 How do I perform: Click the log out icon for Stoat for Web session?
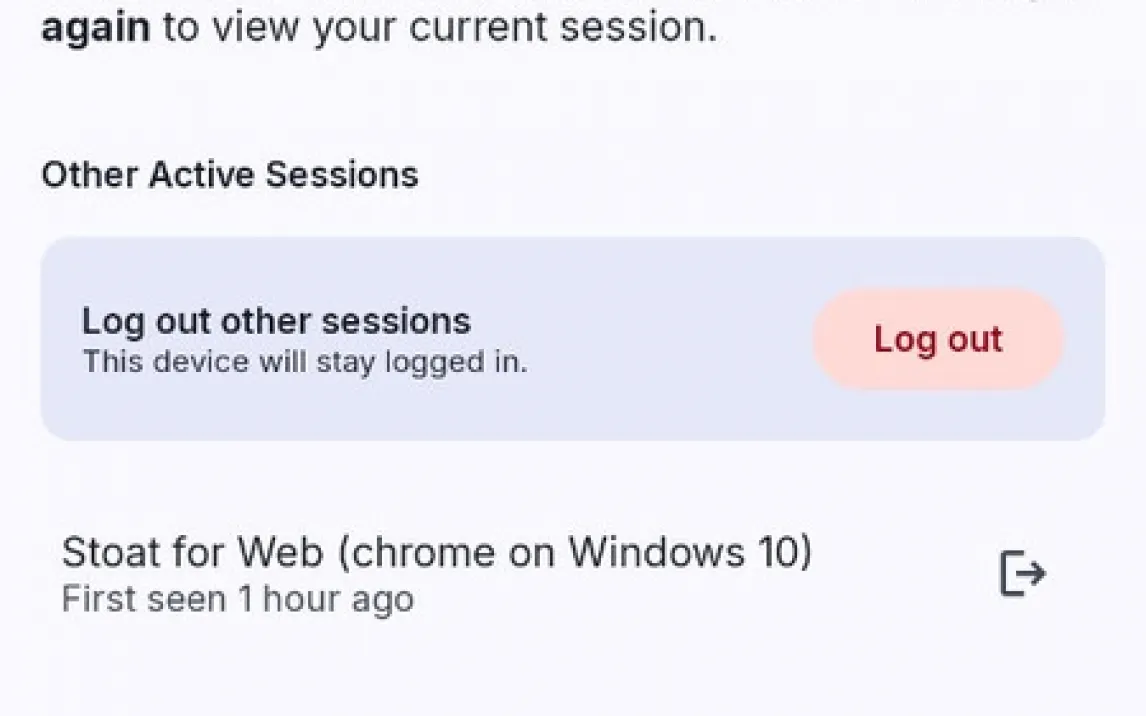click(1022, 574)
